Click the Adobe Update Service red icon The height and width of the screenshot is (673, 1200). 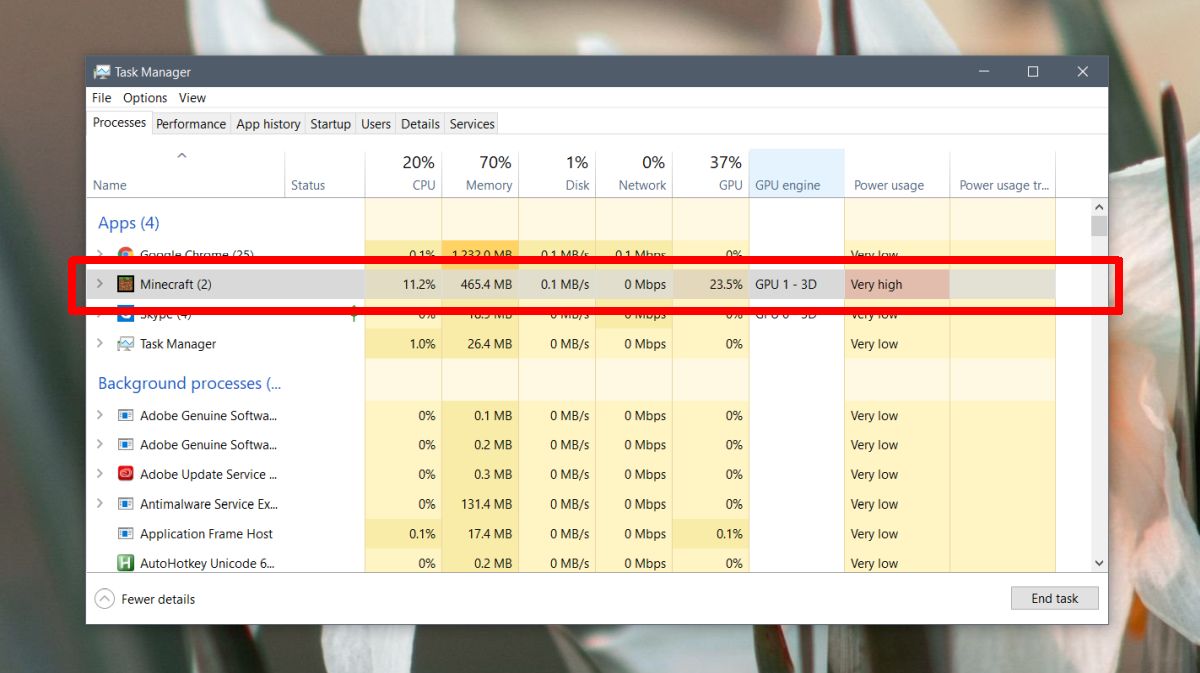click(124, 474)
